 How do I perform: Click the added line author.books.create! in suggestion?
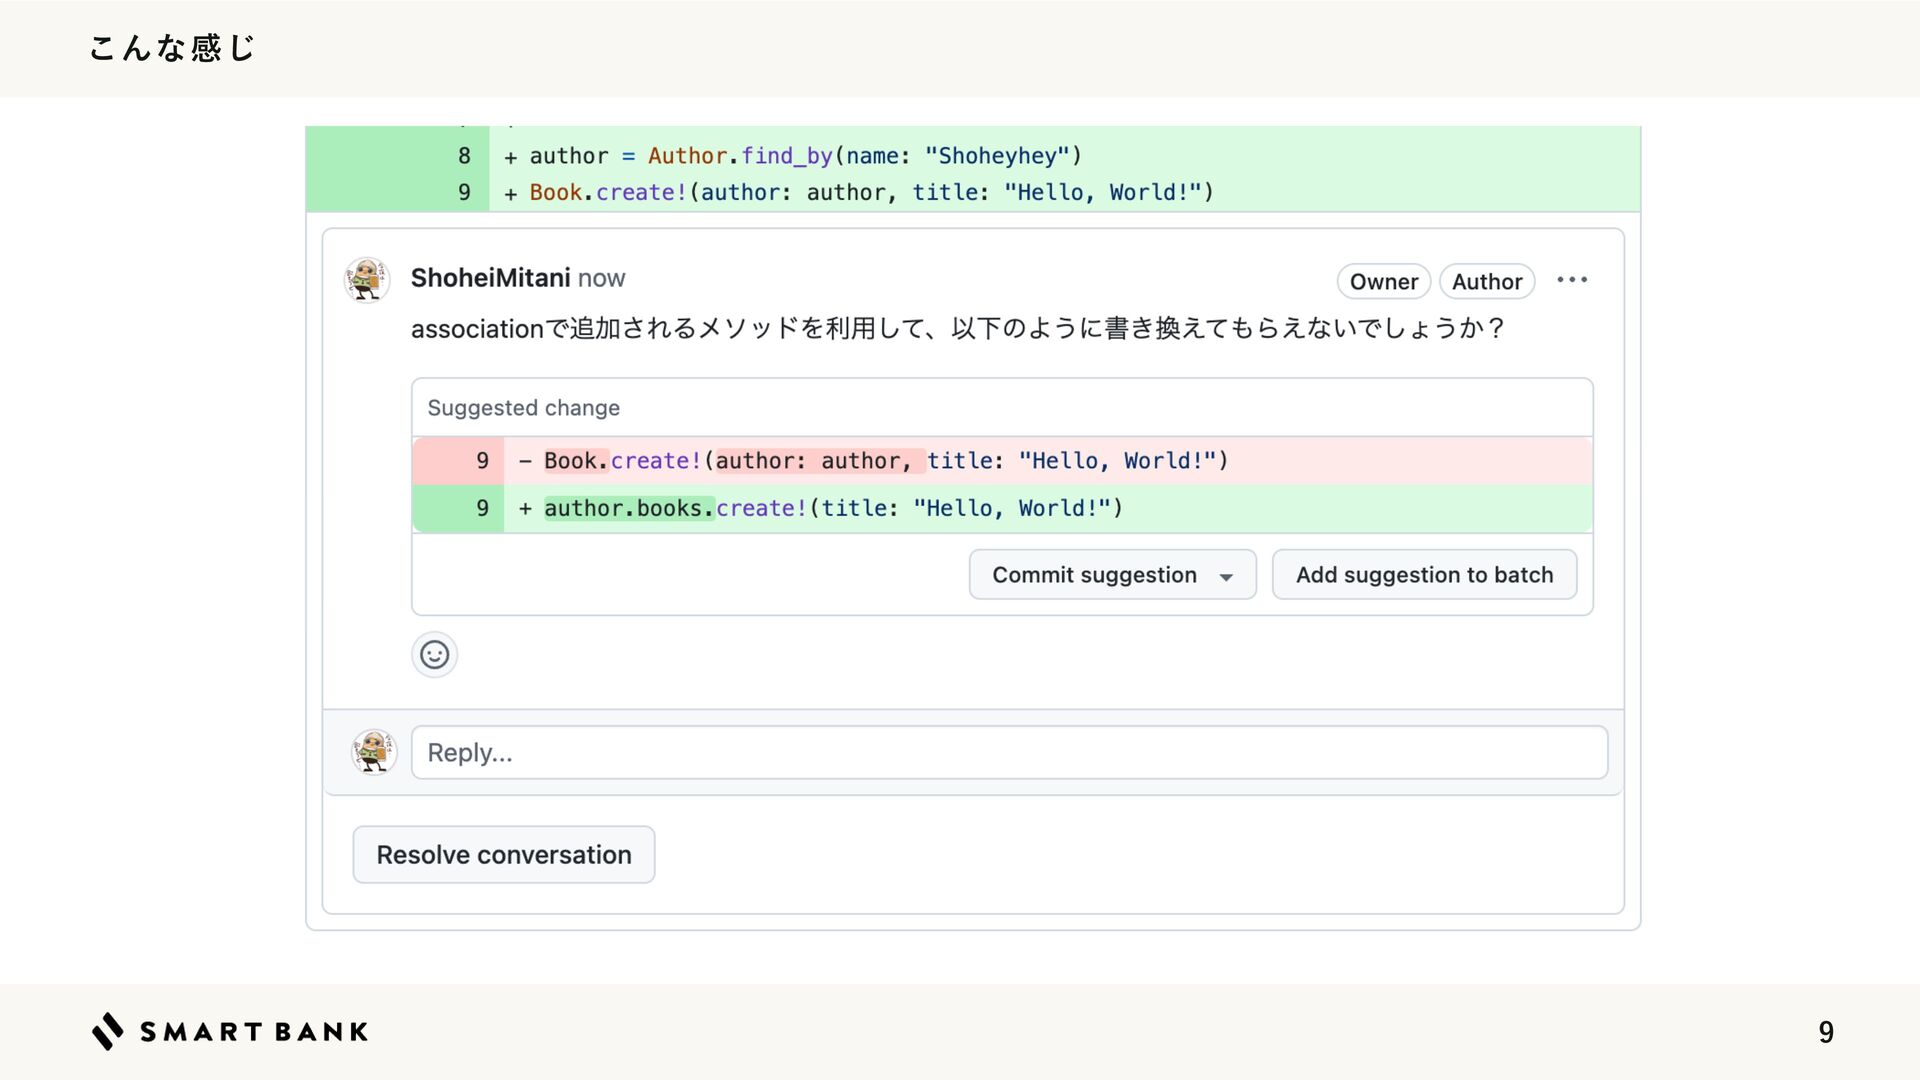832,508
